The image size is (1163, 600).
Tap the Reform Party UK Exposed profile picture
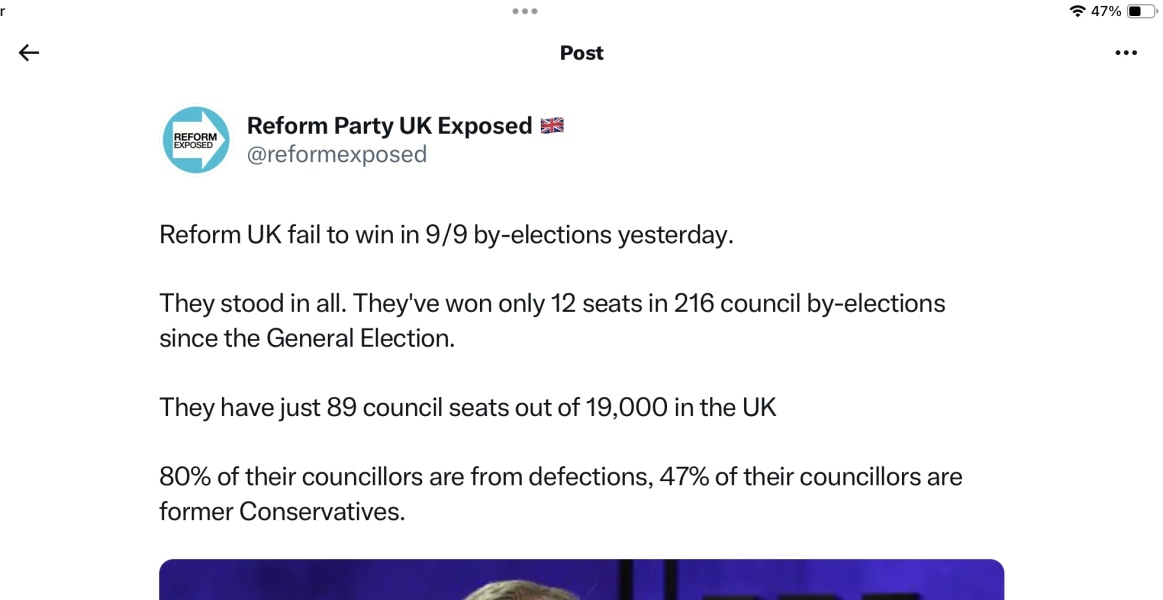point(194,139)
